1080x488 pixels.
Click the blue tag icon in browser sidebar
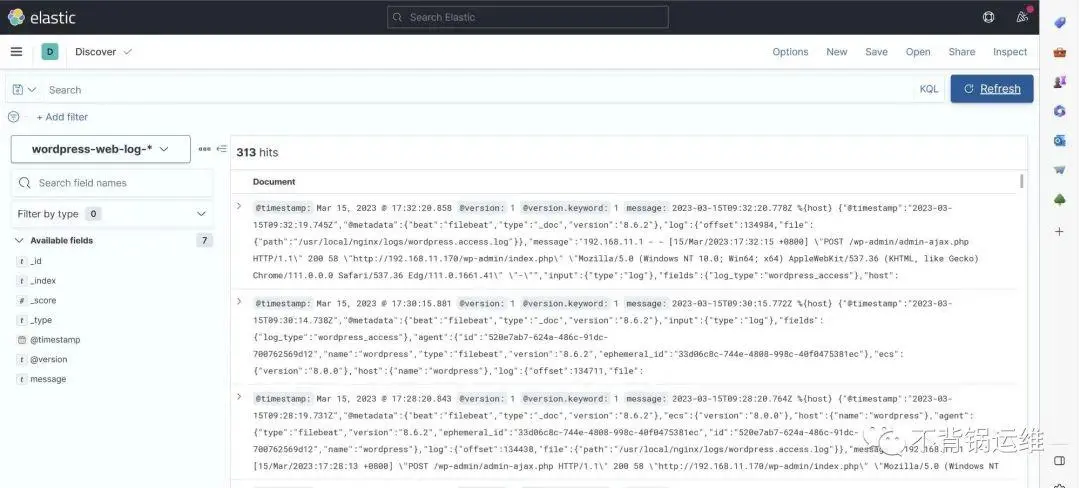coord(1060,23)
